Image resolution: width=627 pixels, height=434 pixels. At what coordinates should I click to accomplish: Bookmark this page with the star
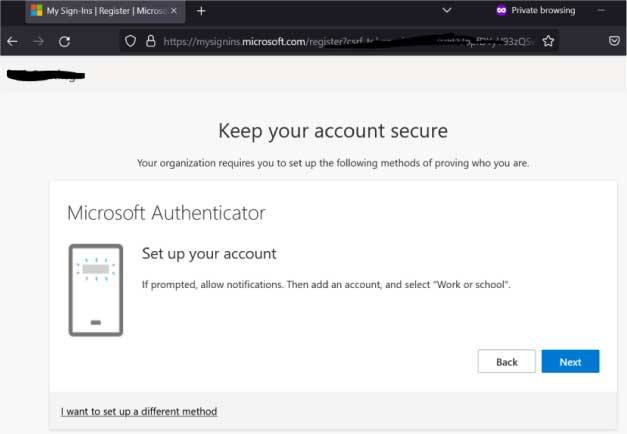click(548, 42)
